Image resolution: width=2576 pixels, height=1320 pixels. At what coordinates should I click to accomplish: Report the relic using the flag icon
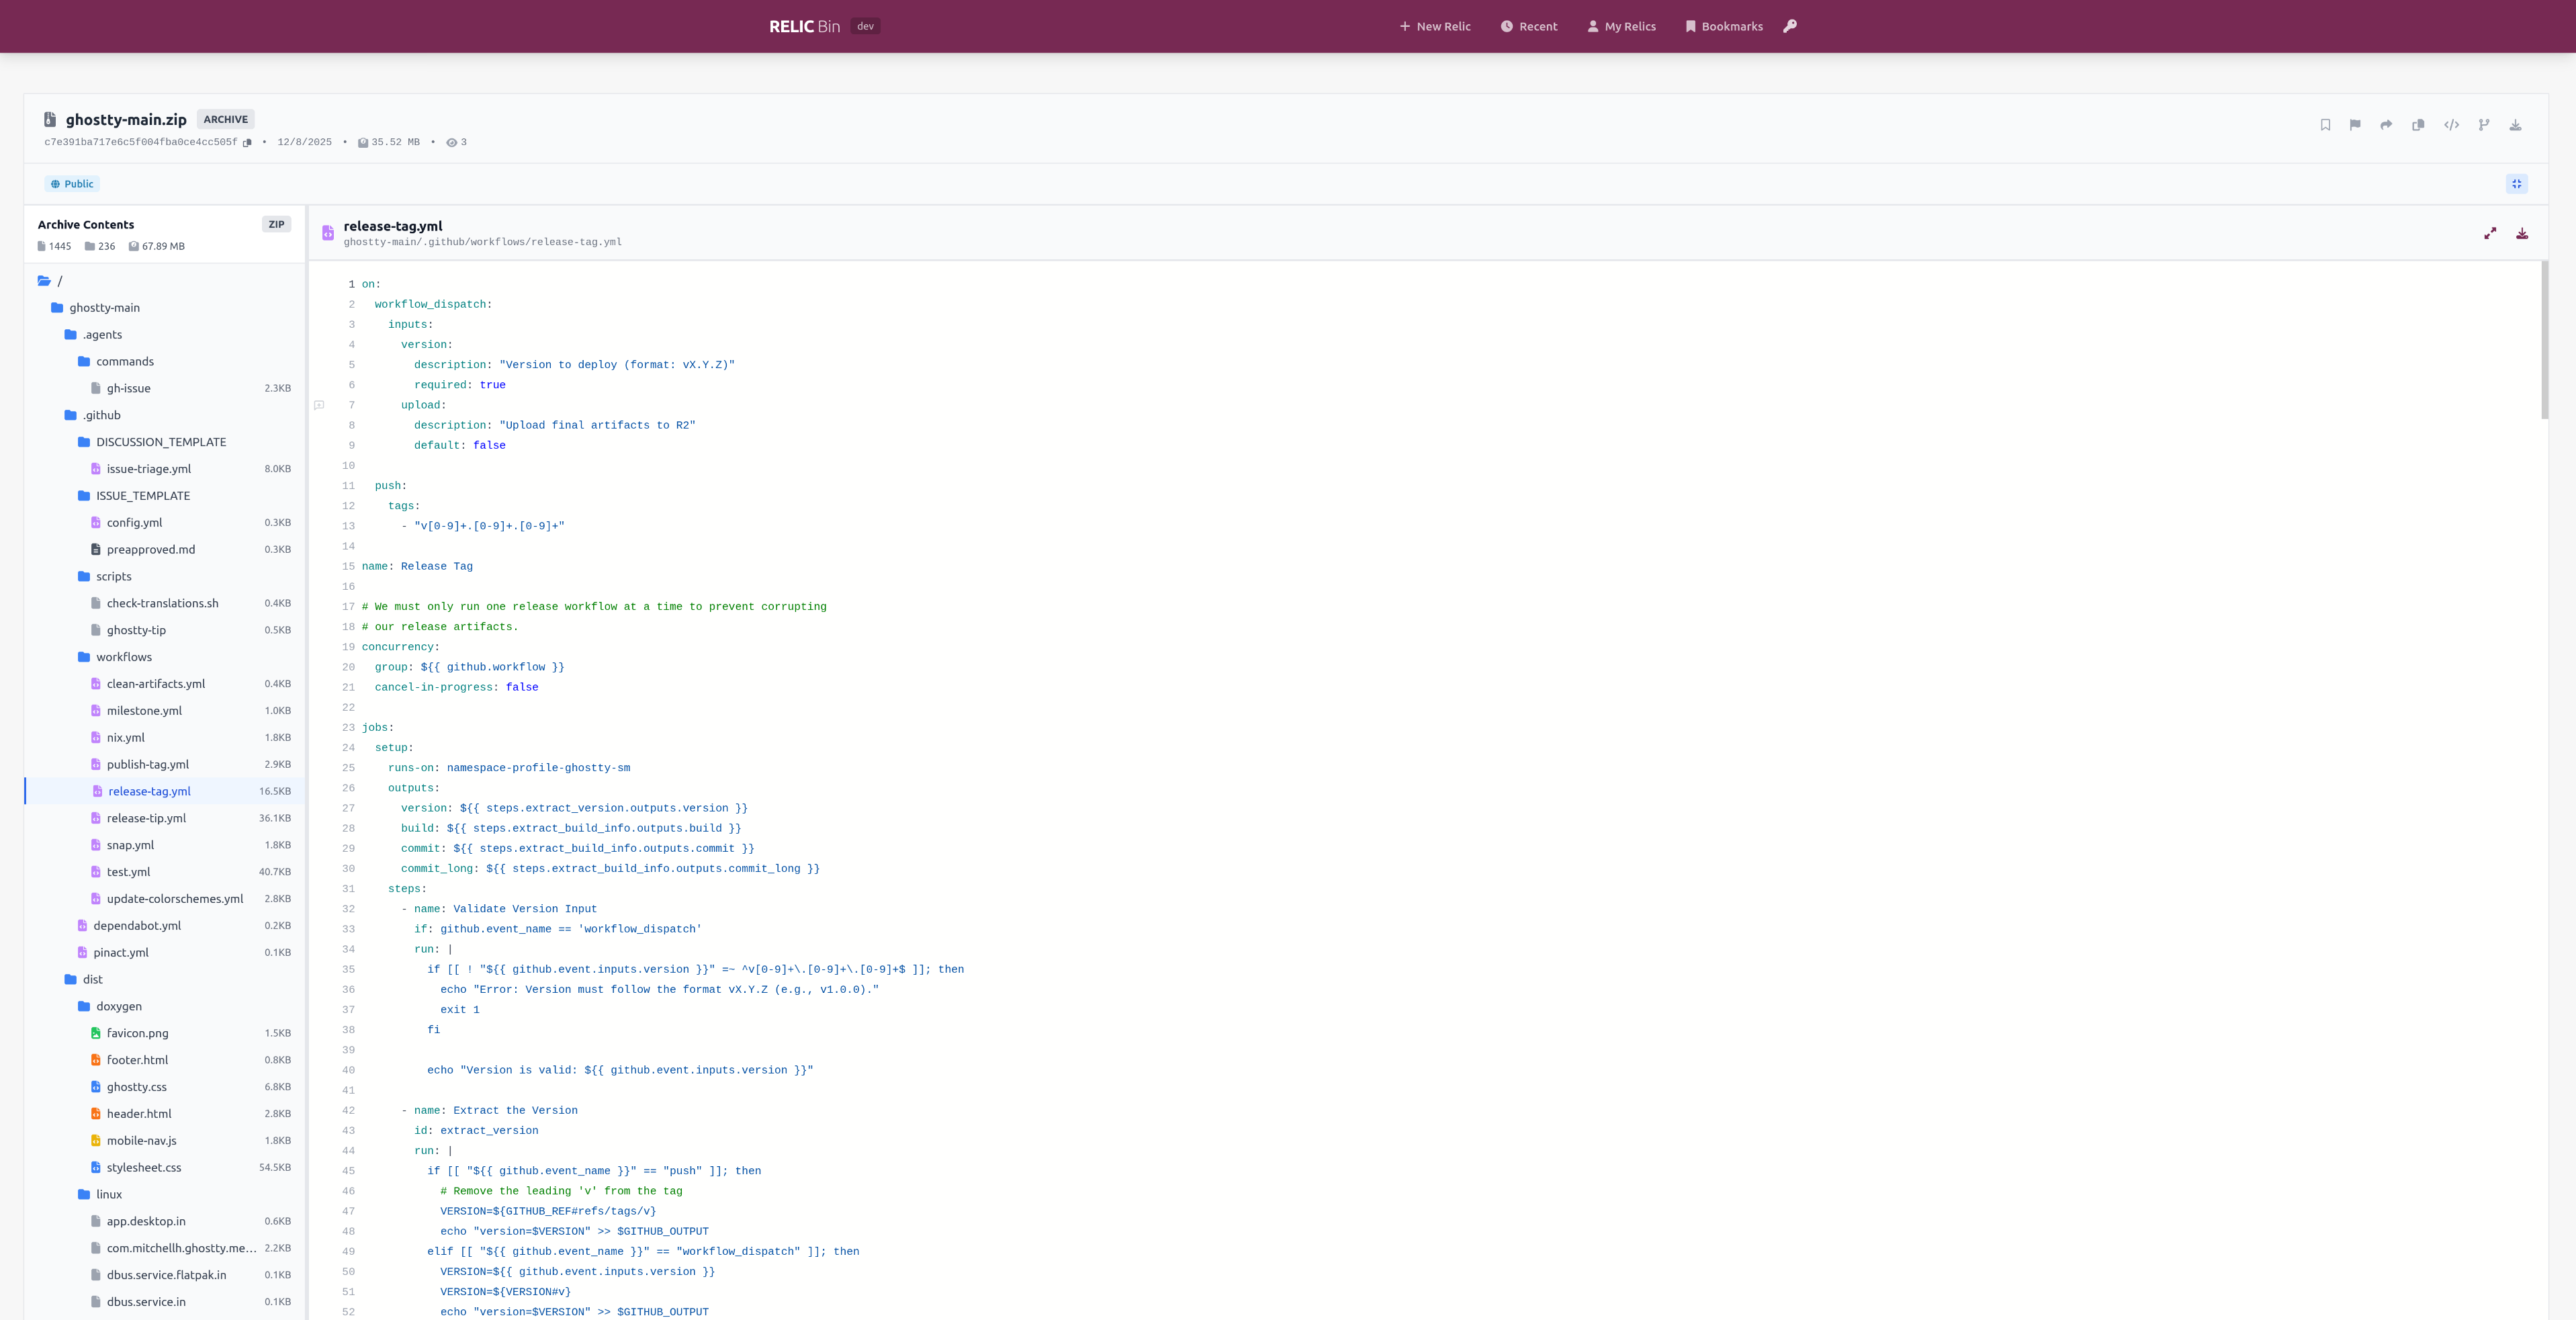(2355, 125)
